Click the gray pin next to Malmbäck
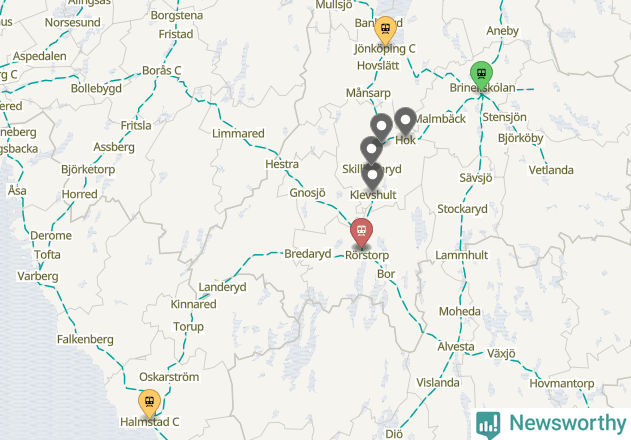The image size is (631, 440). click(405, 122)
